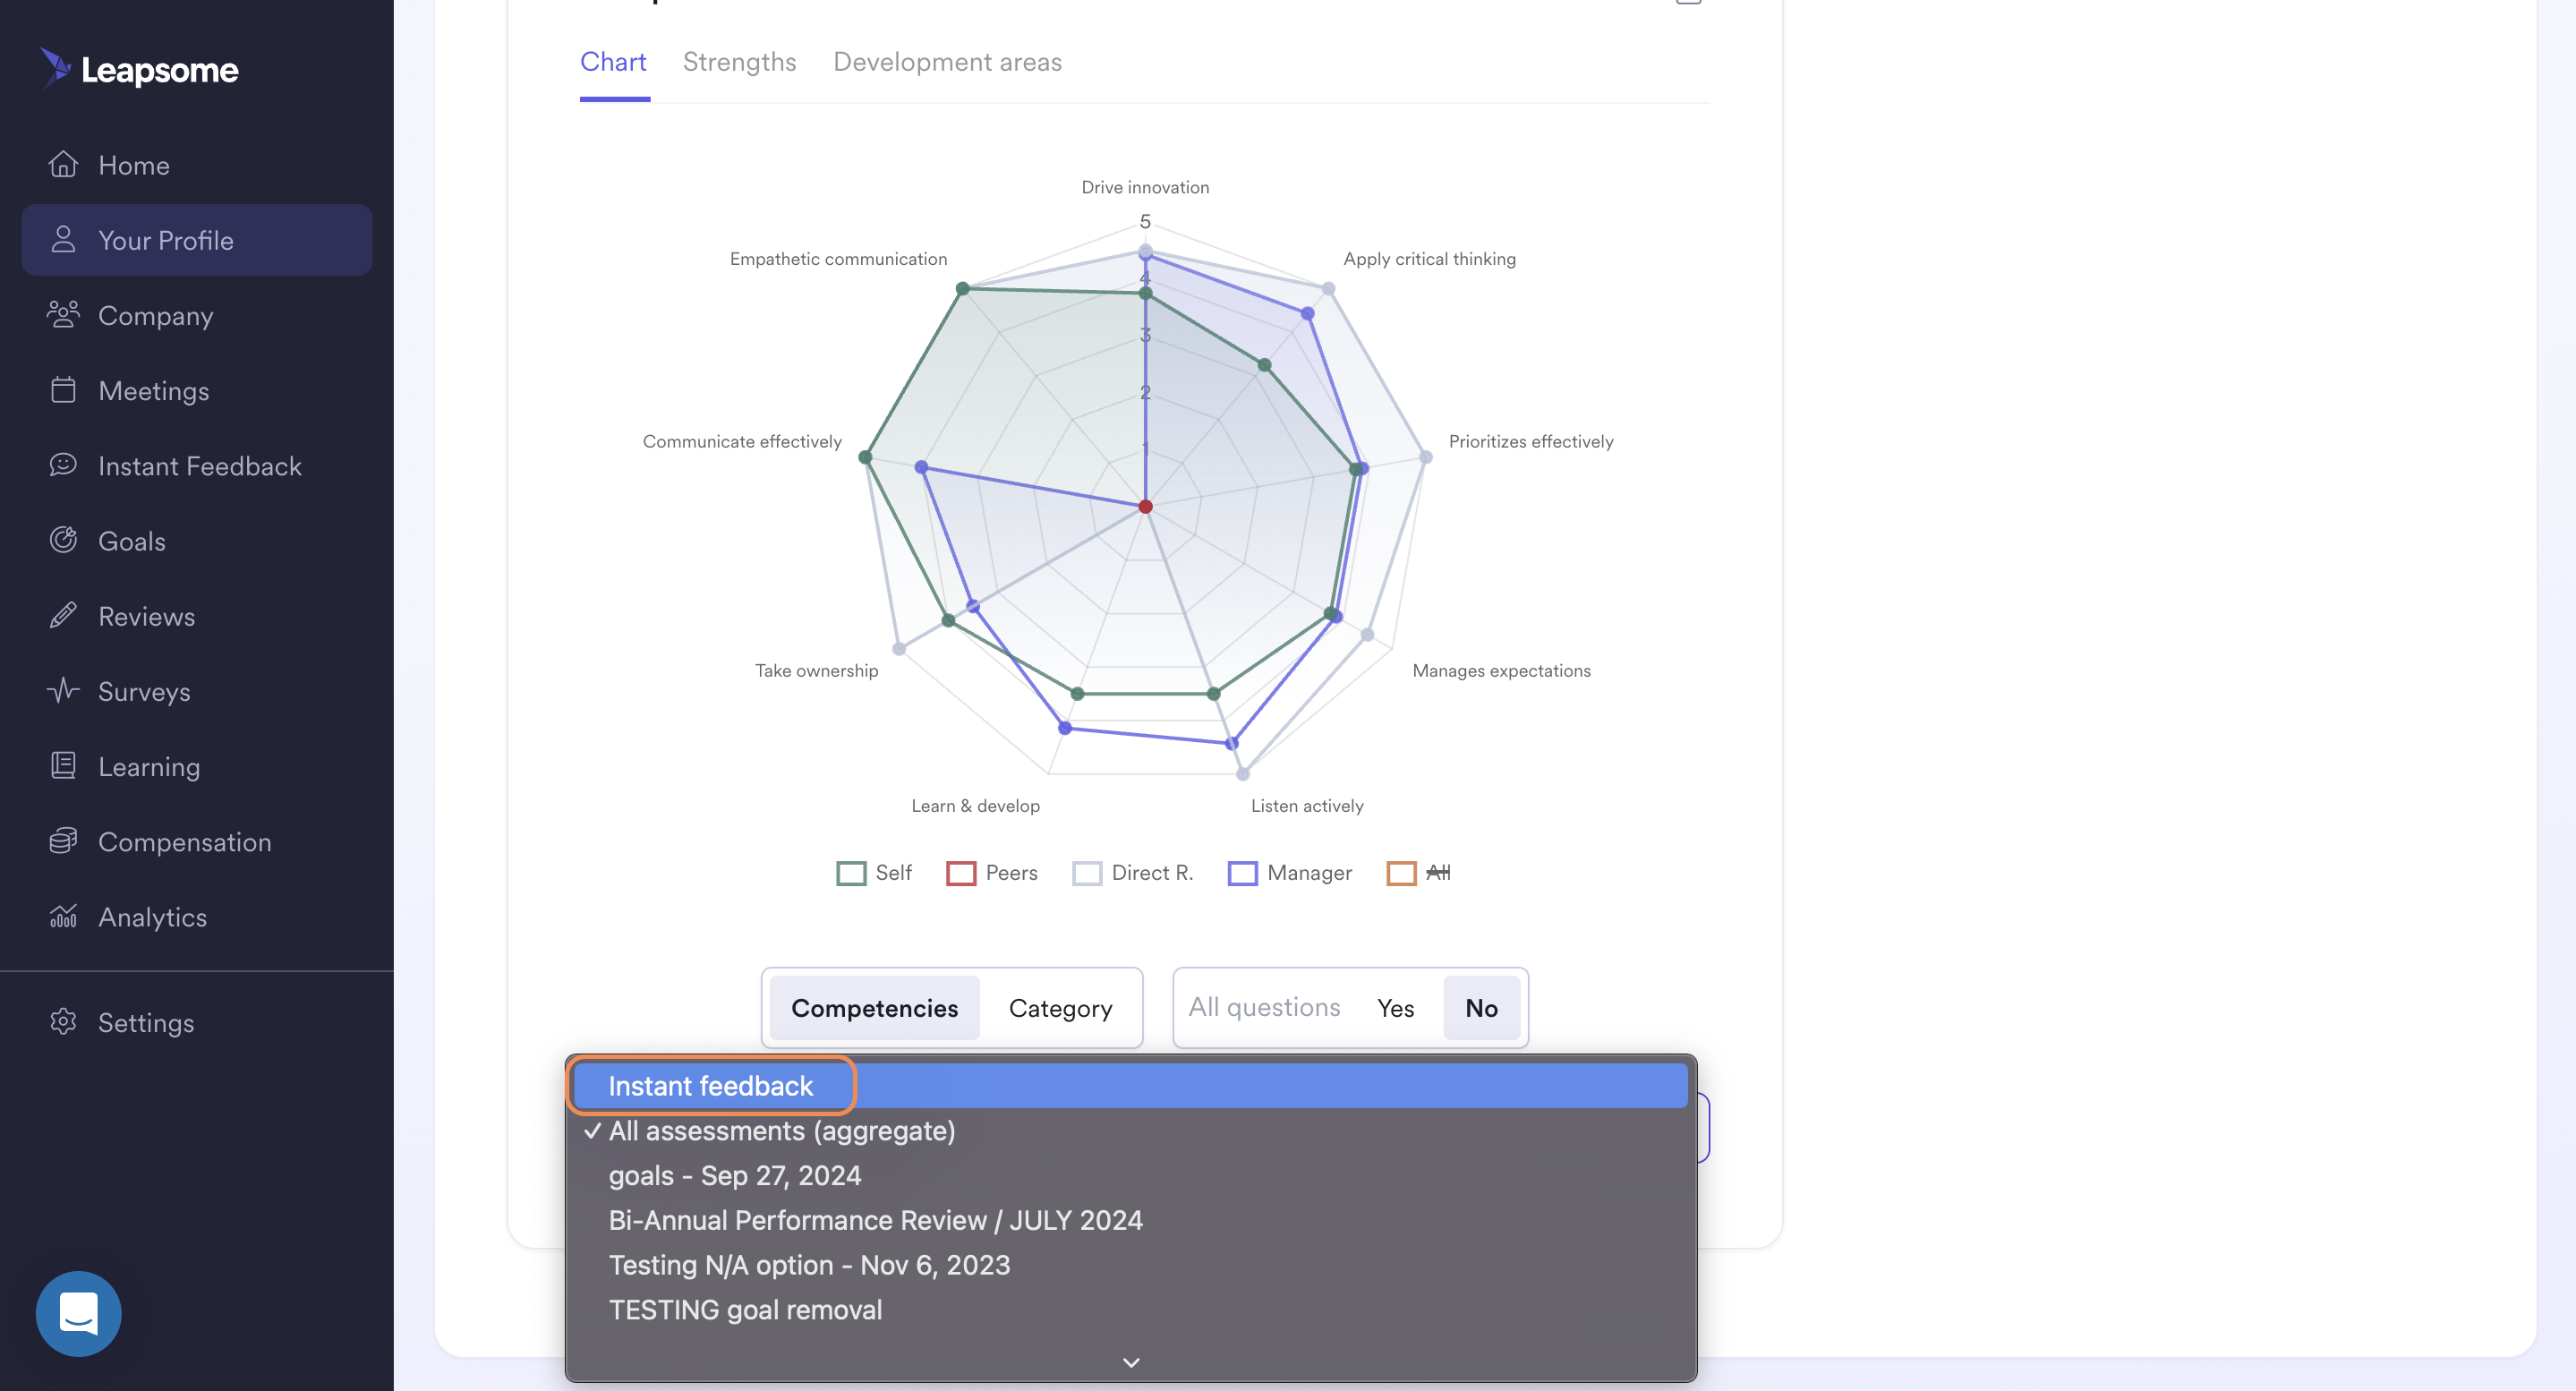Viewport: 2576px width, 1391px height.
Task: Toggle Manager series in legend
Action: click(x=1290, y=872)
